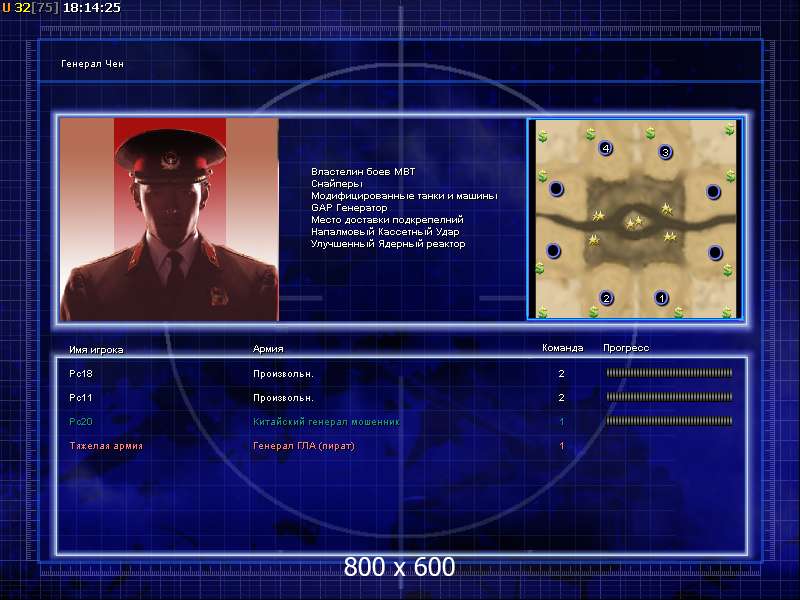Viewport: 800px width, 600px height.
Task: Click the 'Имя игрока' column header
Action: coord(96,350)
